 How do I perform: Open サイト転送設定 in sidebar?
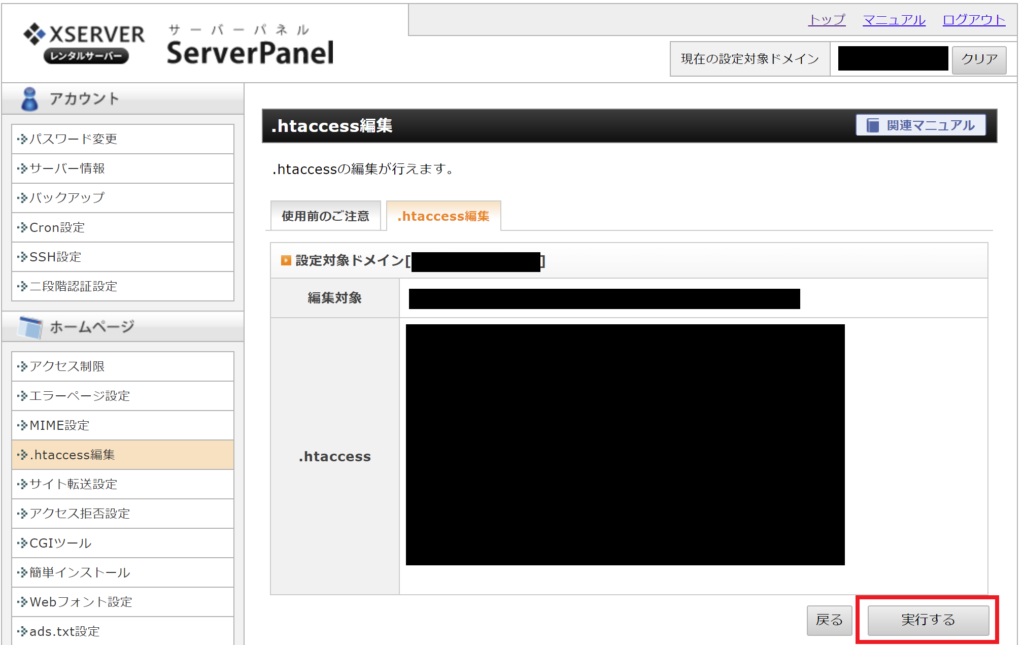pos(123,484)
